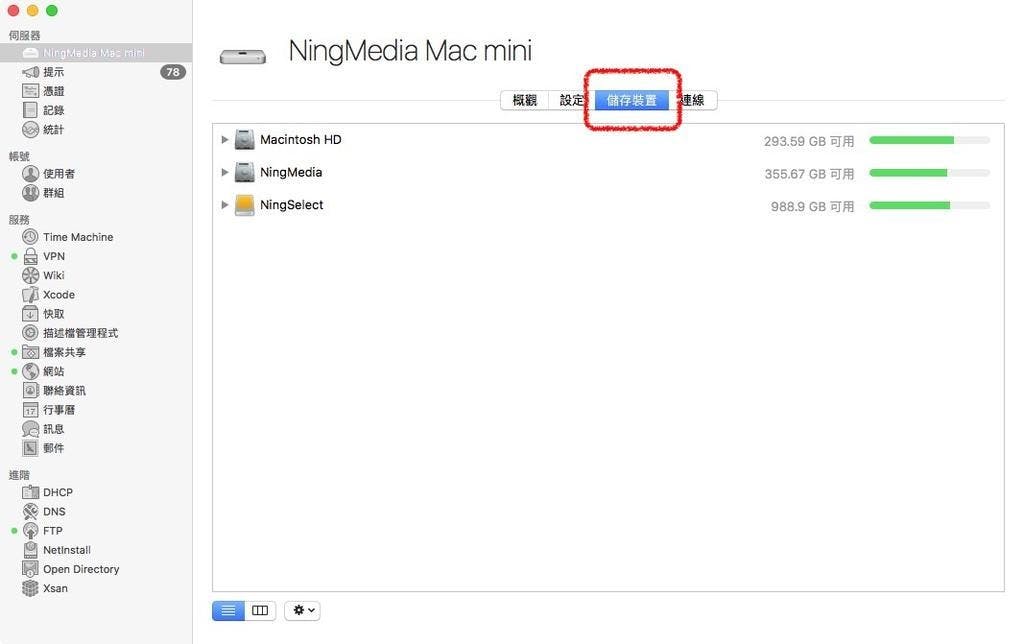Open the 使用者 users icon
The width and height of the screenshot is (1024, 644).
31,173
